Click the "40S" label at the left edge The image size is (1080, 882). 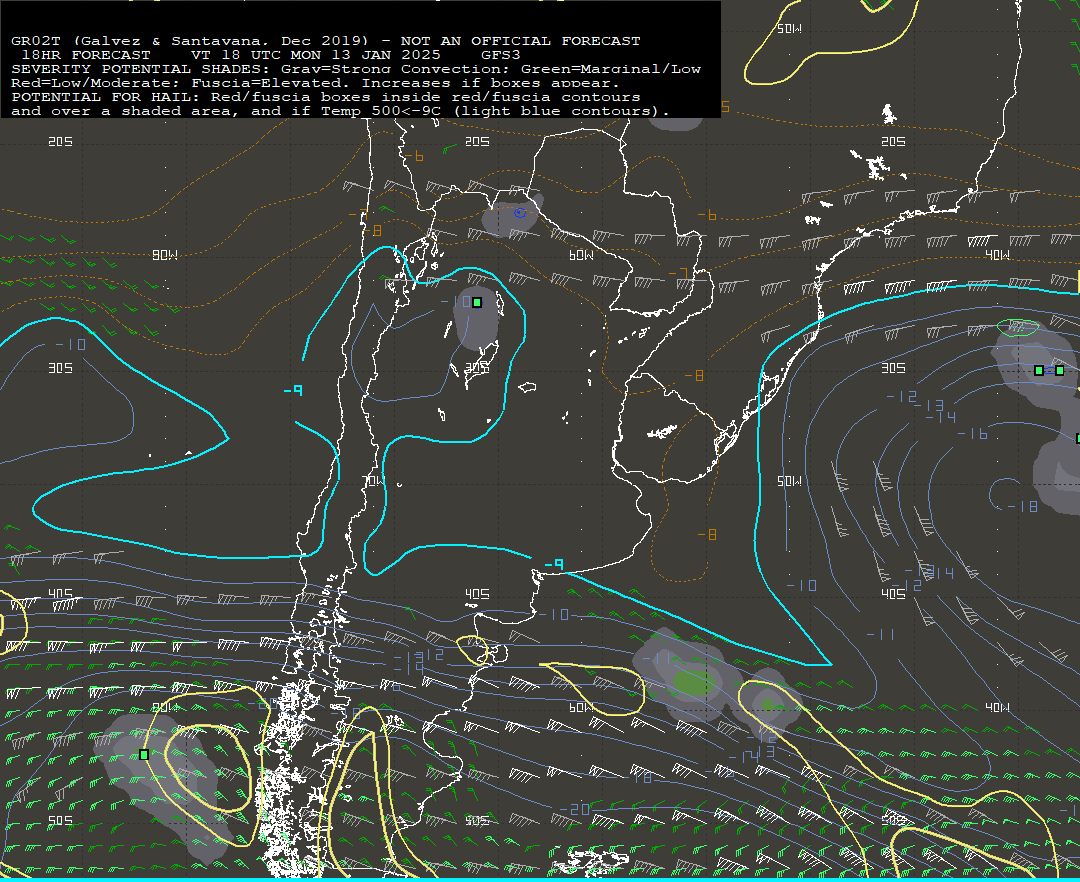[60, 594]
